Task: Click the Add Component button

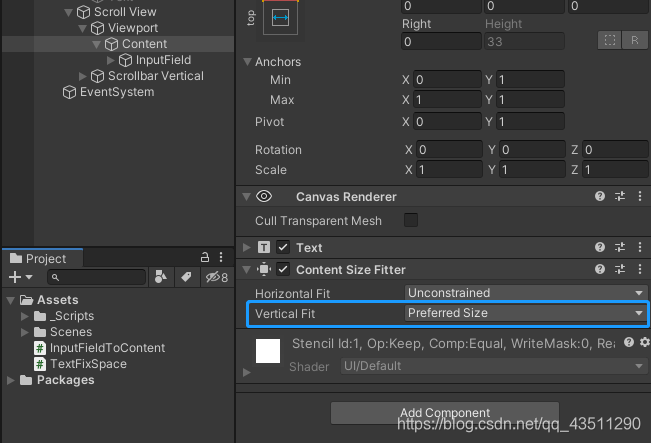Action: click(445, 413)
